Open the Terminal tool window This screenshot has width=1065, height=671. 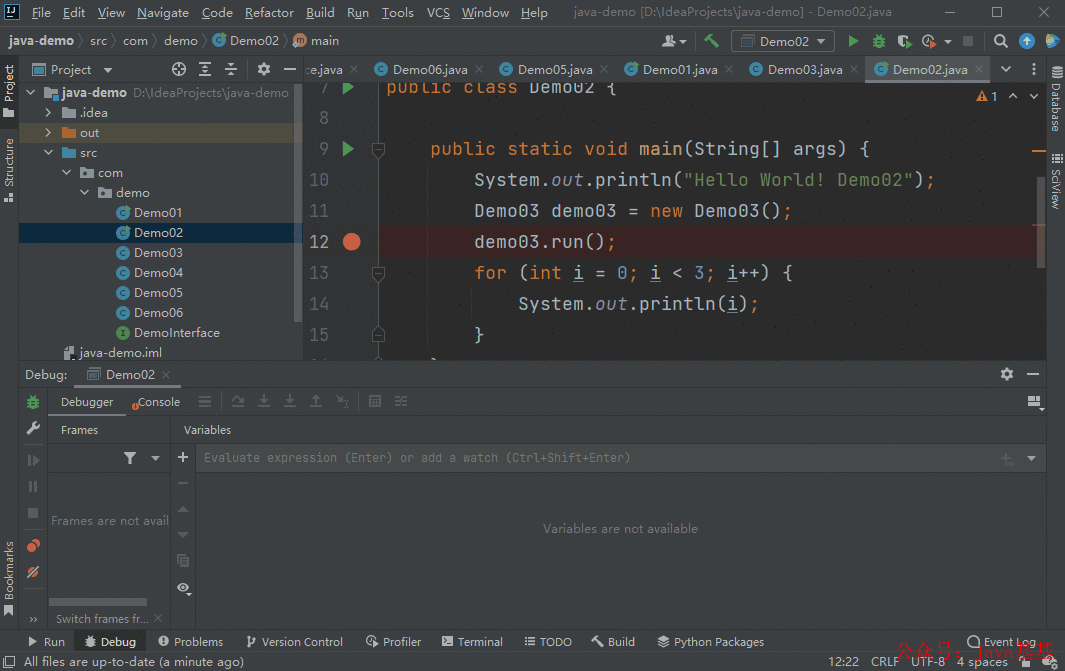472,642
